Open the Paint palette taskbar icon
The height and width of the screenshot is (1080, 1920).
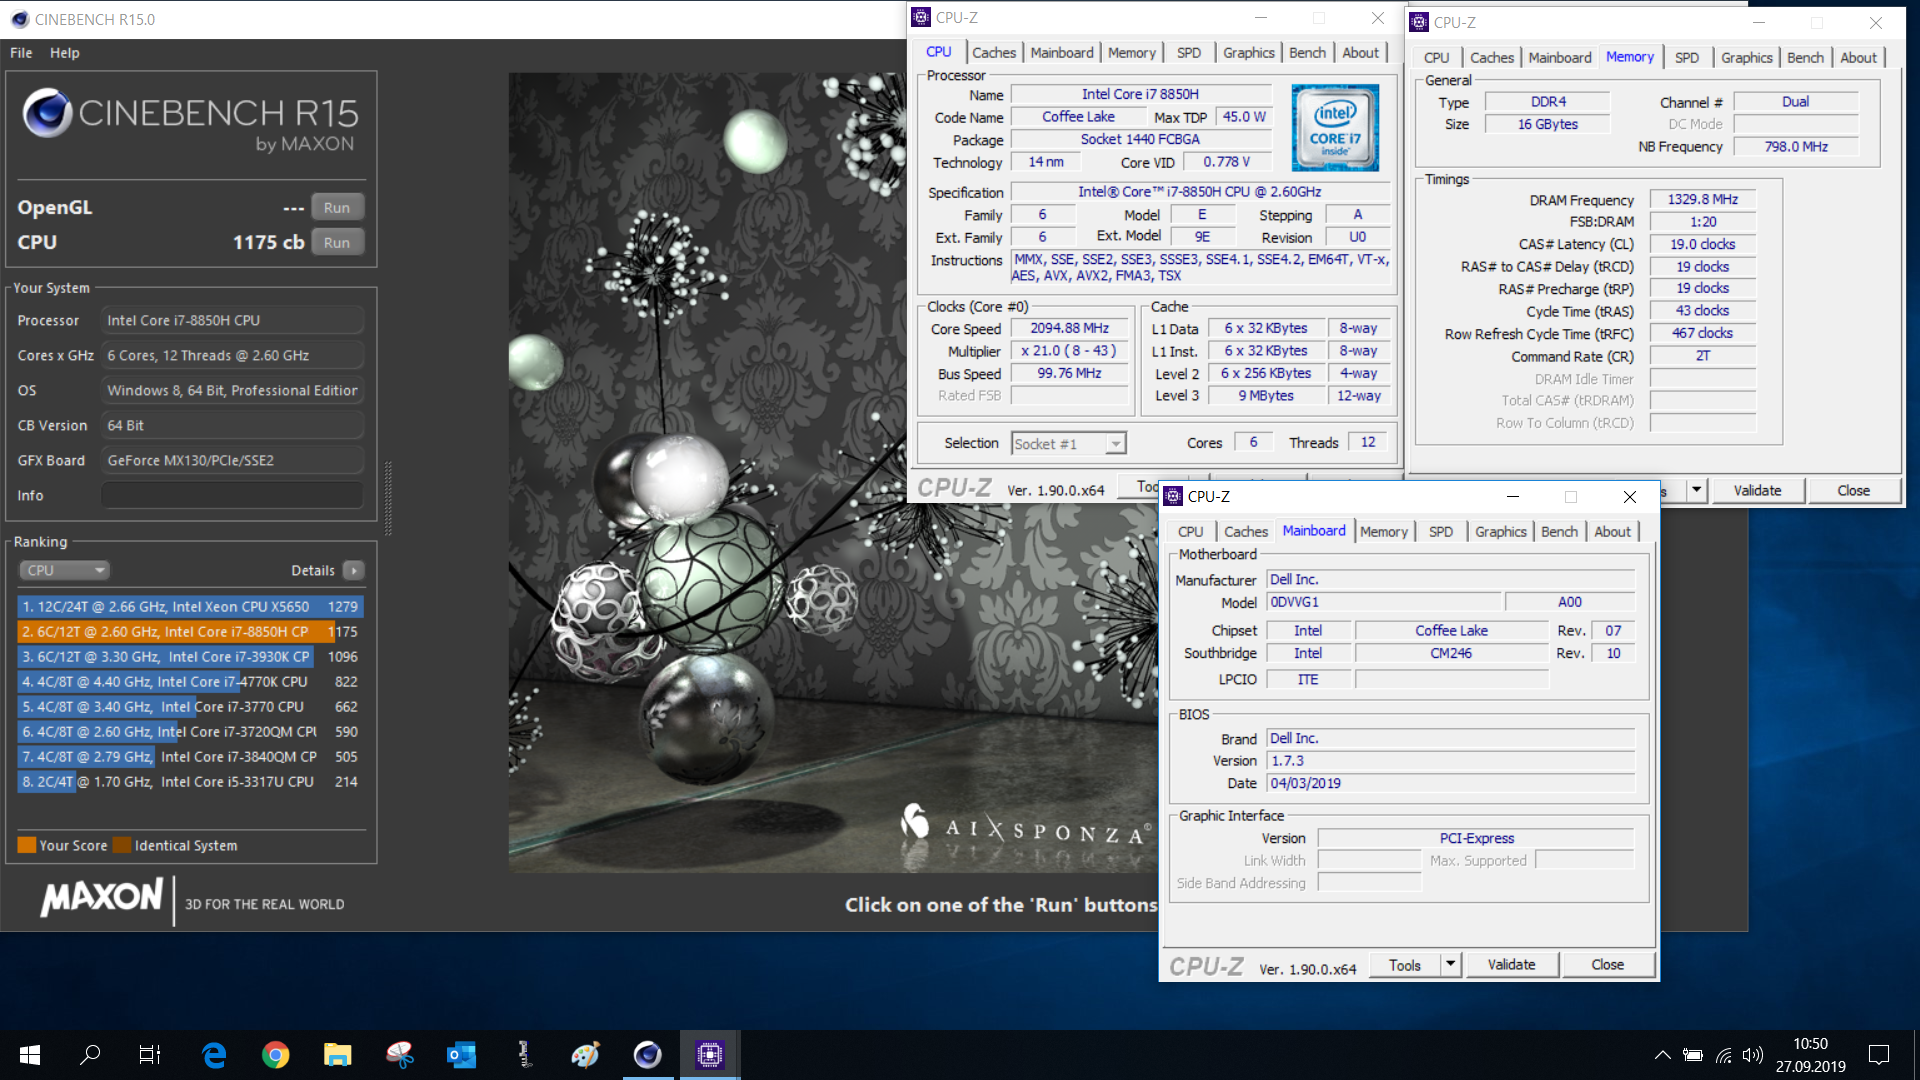[x=586, y=1054]
